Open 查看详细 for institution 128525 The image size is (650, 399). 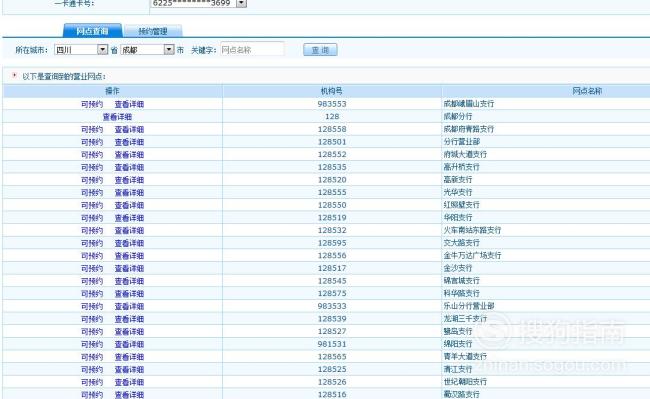(129, 370)
